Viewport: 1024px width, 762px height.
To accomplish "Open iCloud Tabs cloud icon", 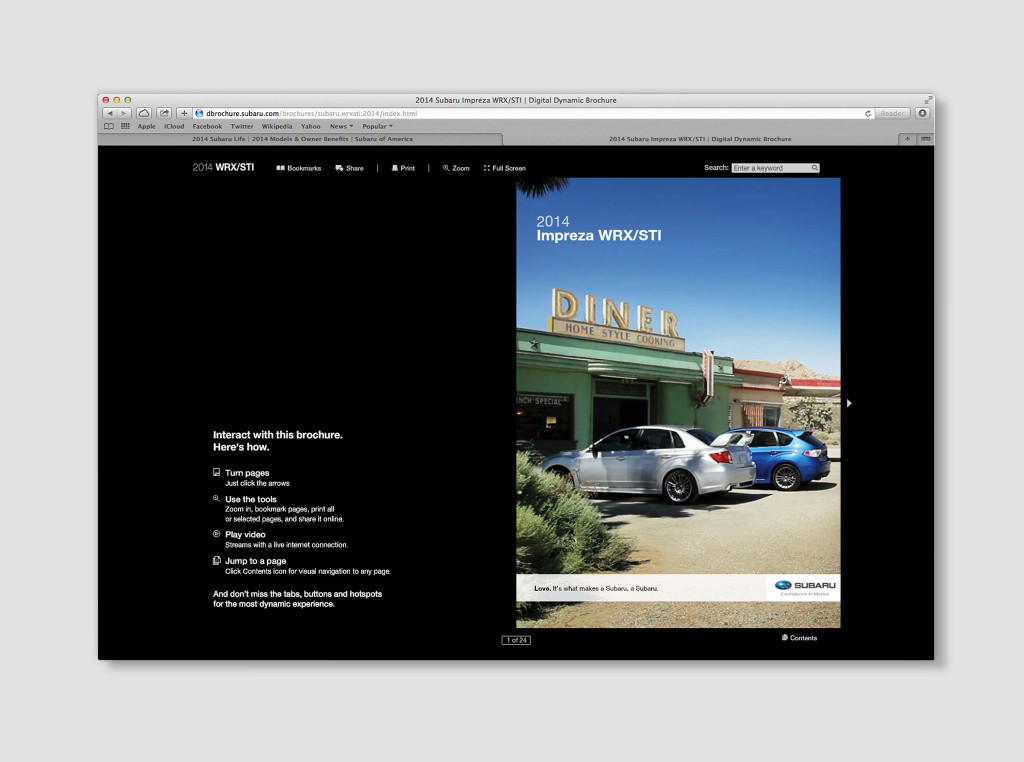I will (x=144, y=113).
